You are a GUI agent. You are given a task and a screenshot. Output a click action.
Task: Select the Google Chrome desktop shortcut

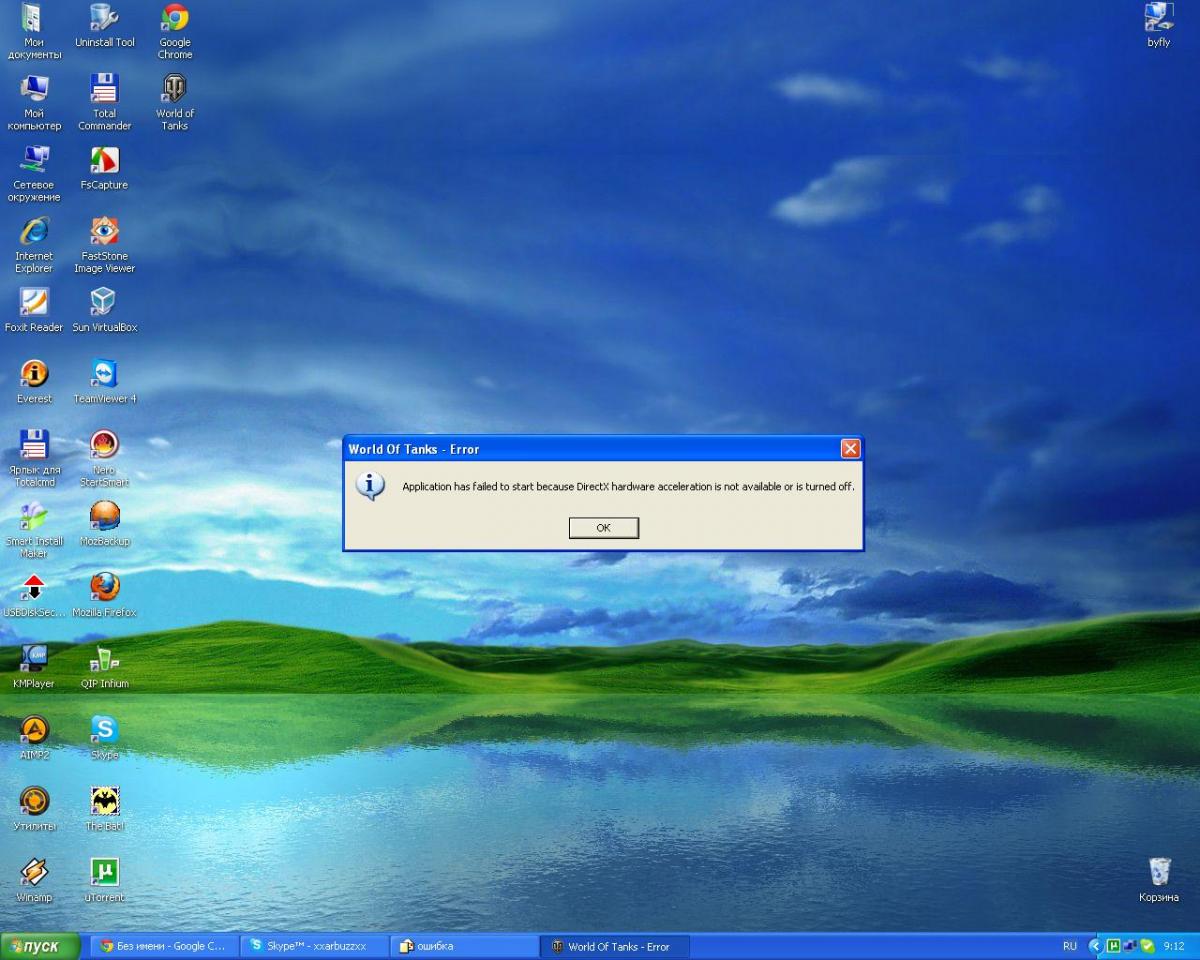[175, 31]
